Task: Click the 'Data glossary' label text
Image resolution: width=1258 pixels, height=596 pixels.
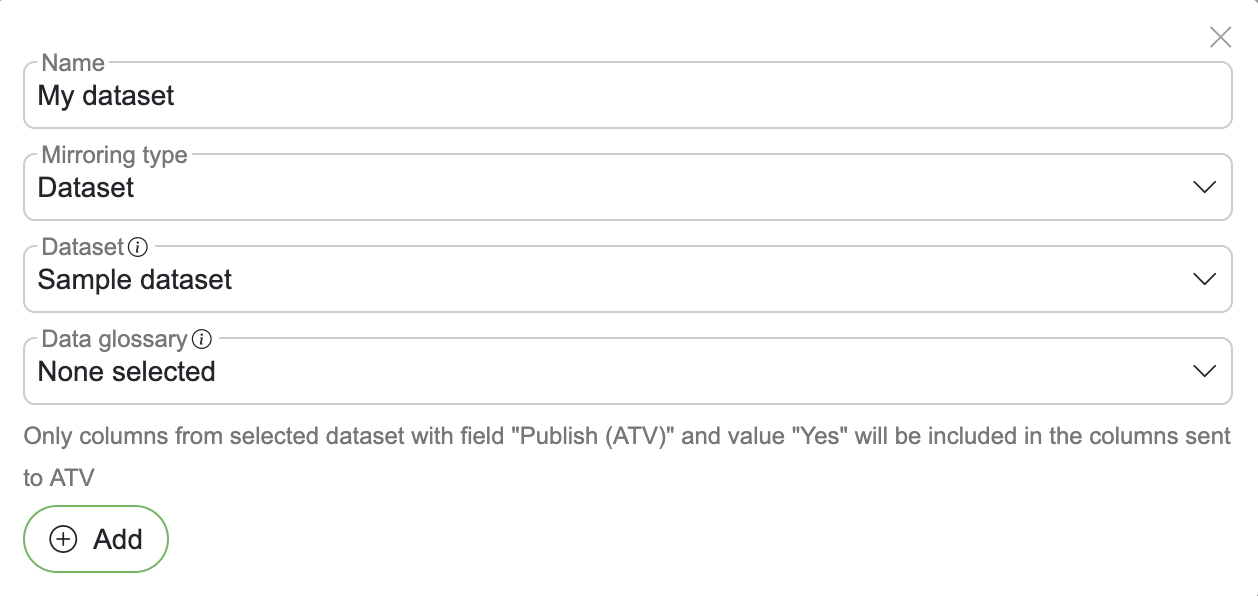Action: pyautogui.click(x=114, y=339)
